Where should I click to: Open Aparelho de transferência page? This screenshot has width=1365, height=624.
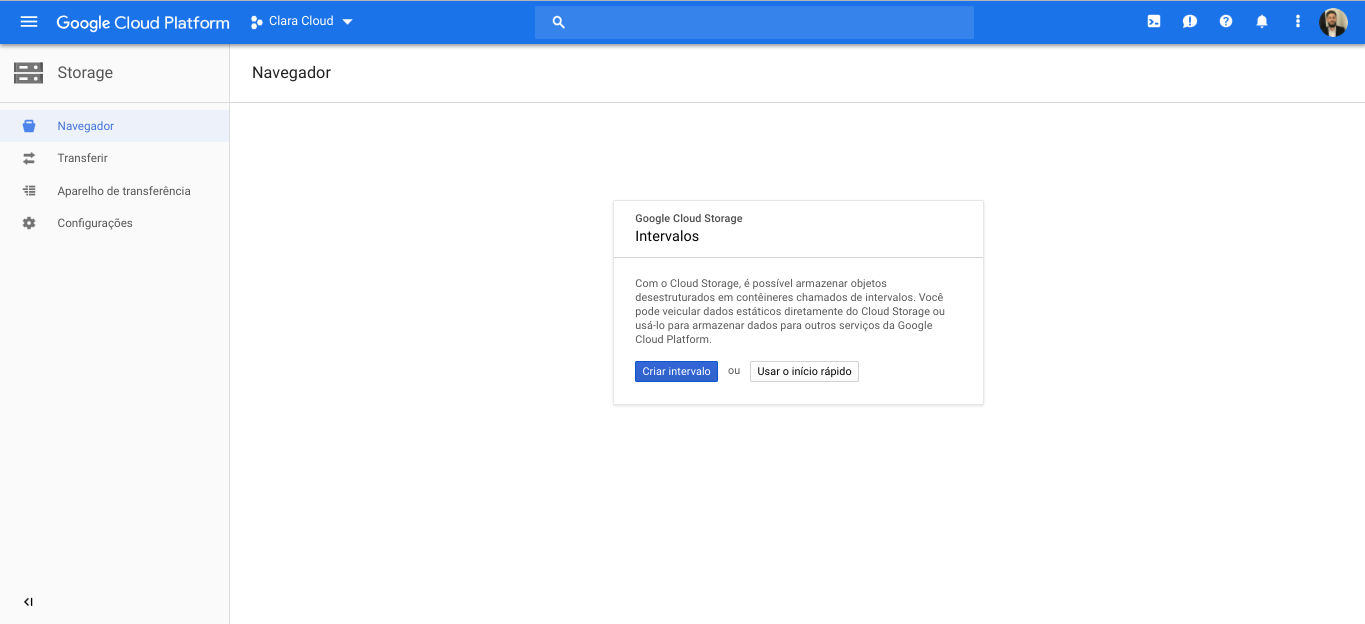[x=114, y=191]
